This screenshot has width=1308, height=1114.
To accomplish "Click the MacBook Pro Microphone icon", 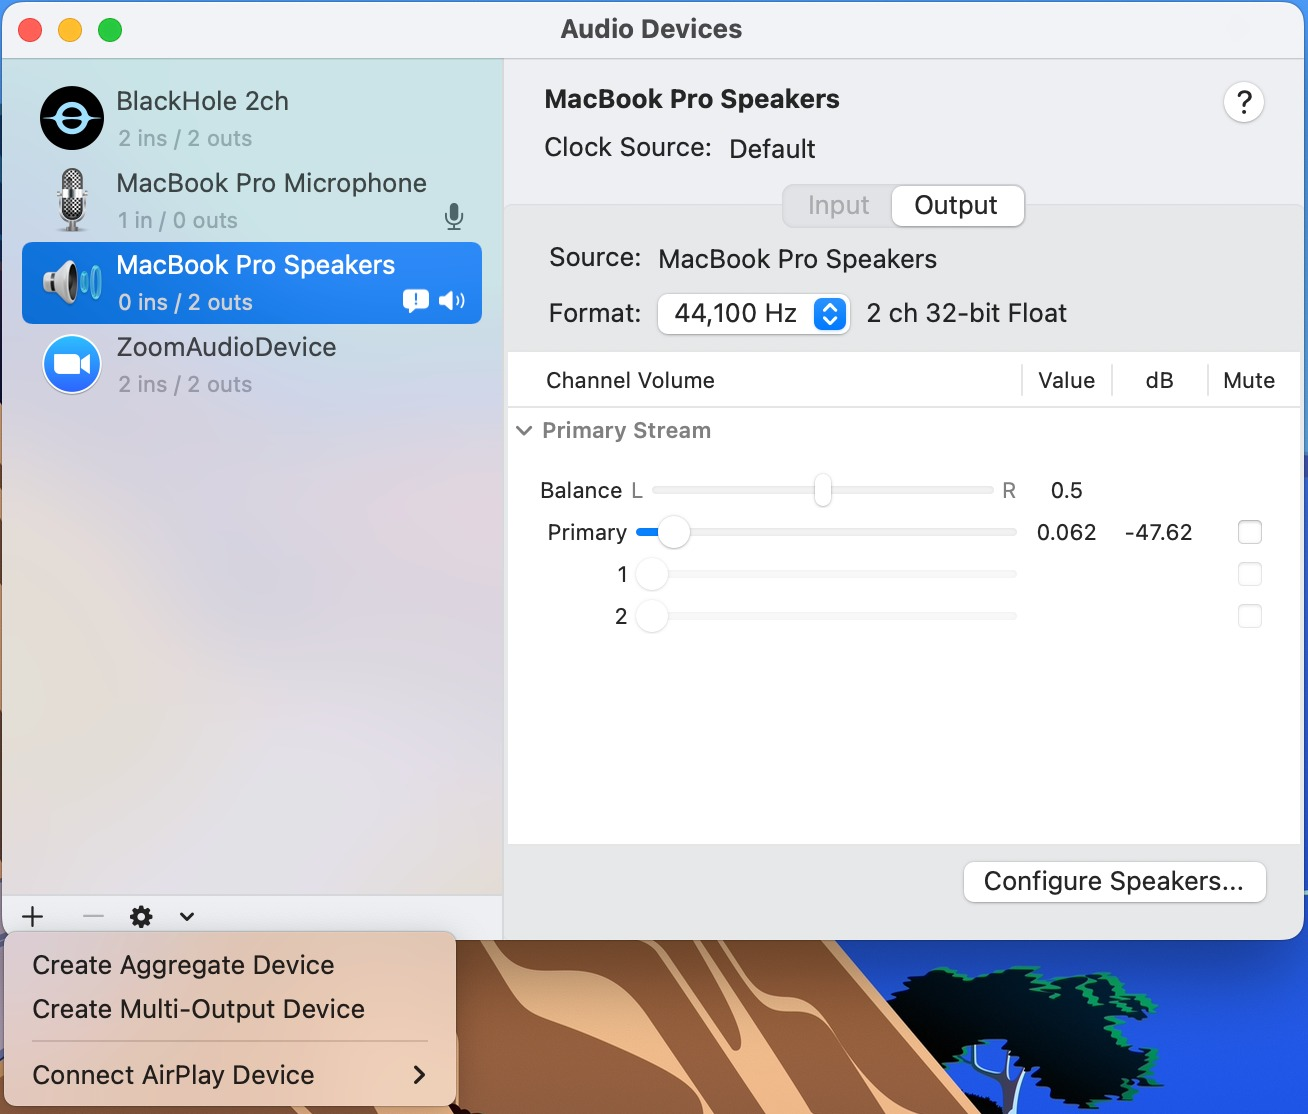I will pyautogui.click(x=72, y=200).
